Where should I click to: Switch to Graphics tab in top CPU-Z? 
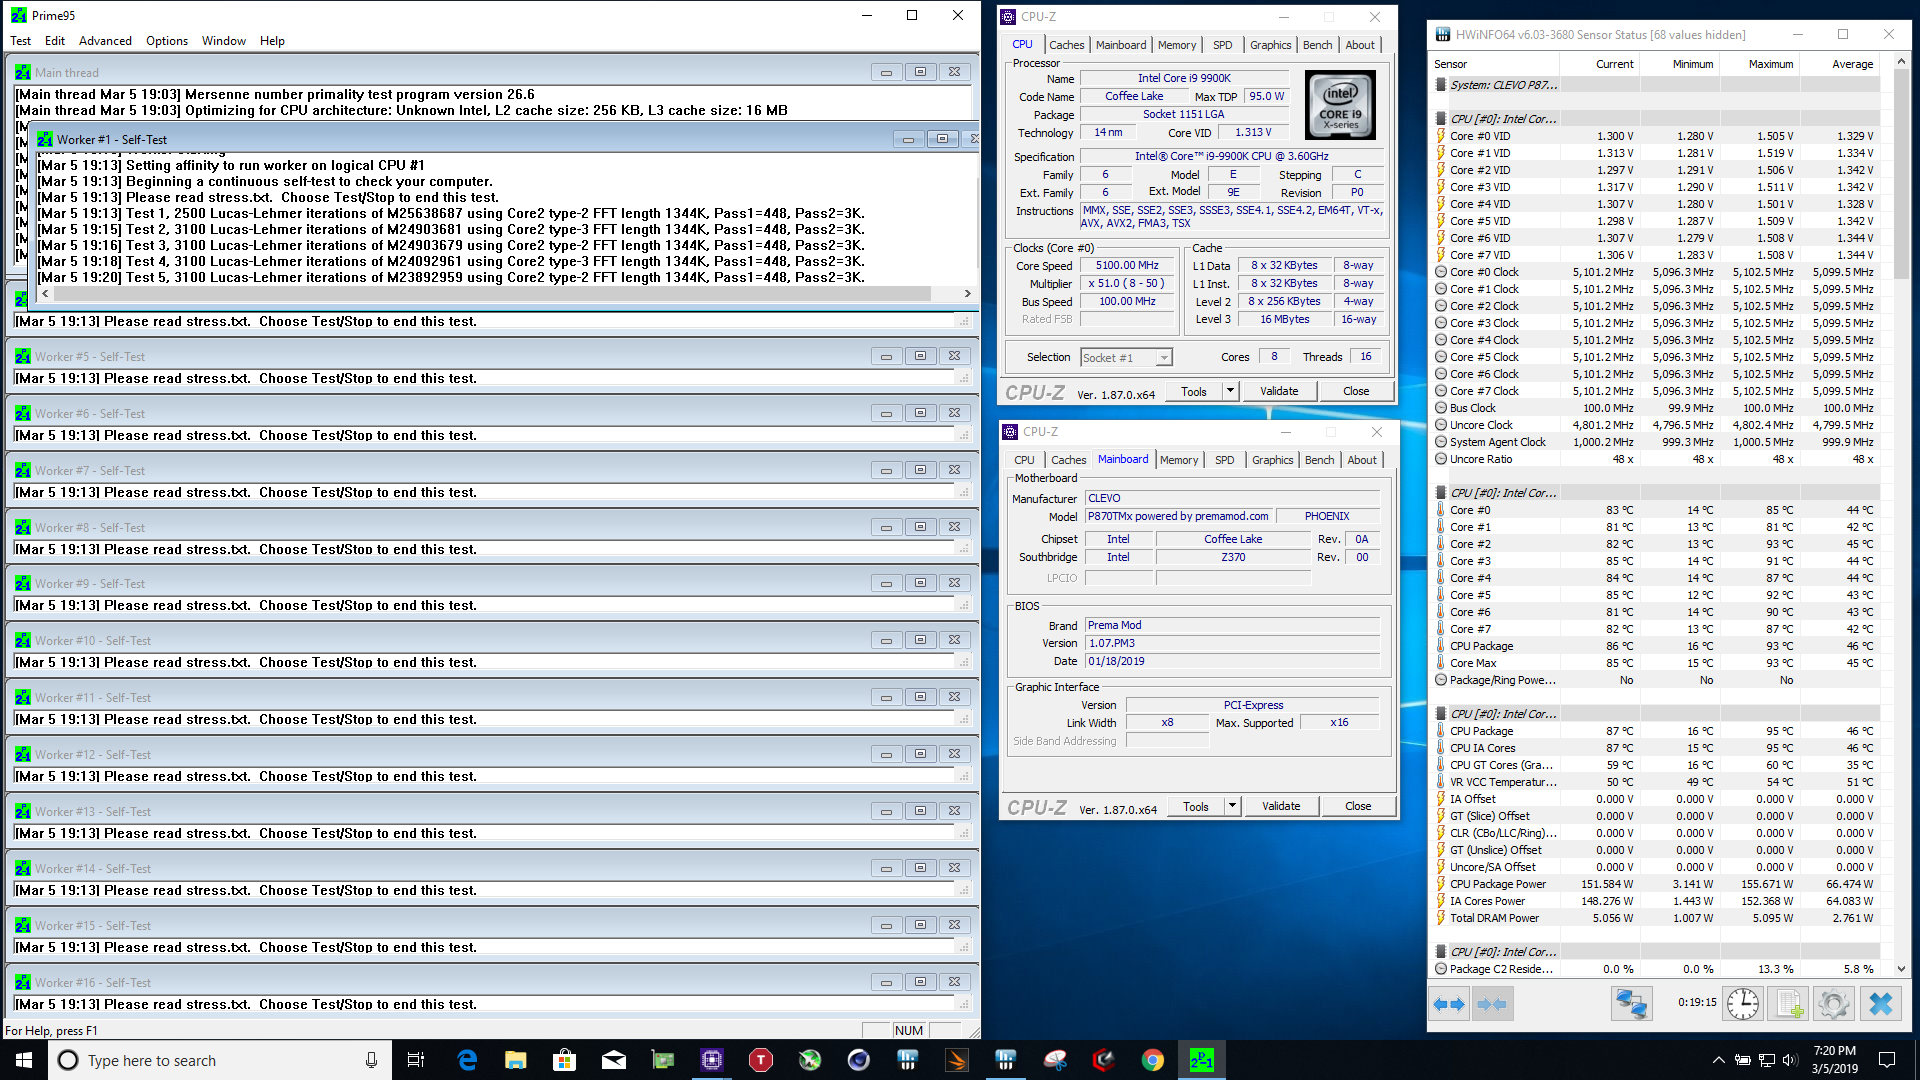pyautogui.click(x=1270, y=45)
